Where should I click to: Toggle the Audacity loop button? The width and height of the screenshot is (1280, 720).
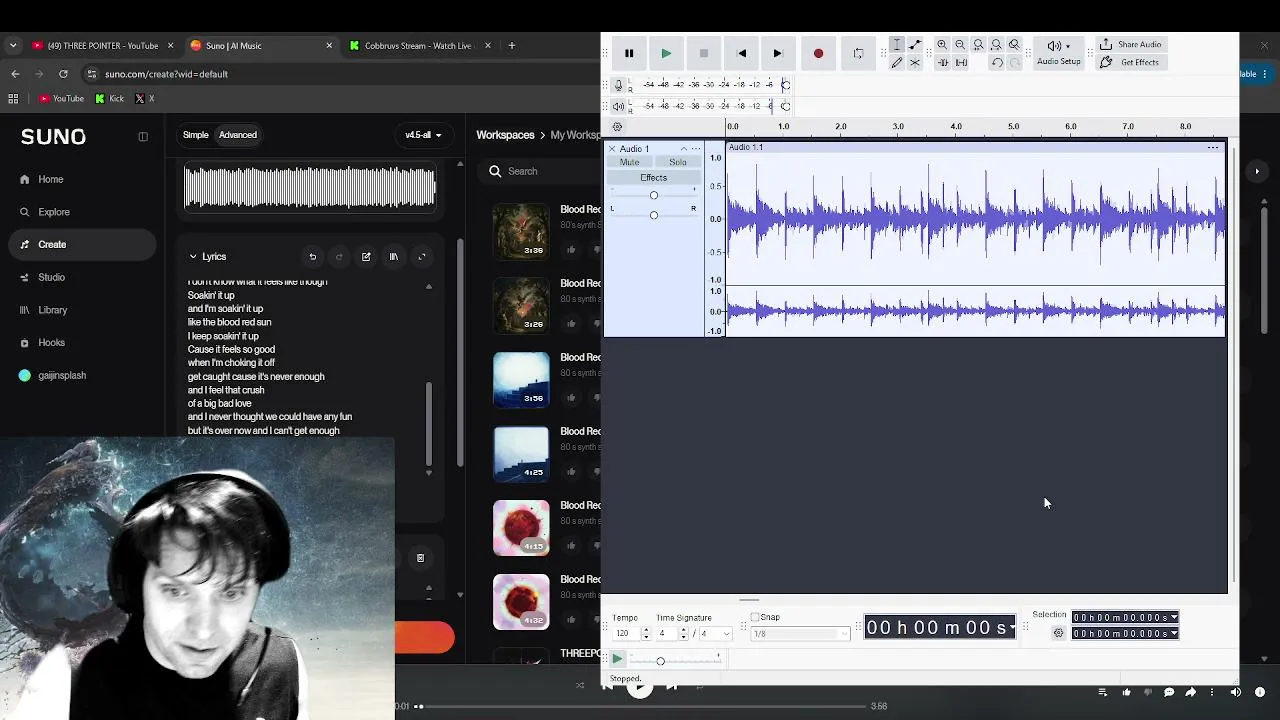[x=858, y=53]
